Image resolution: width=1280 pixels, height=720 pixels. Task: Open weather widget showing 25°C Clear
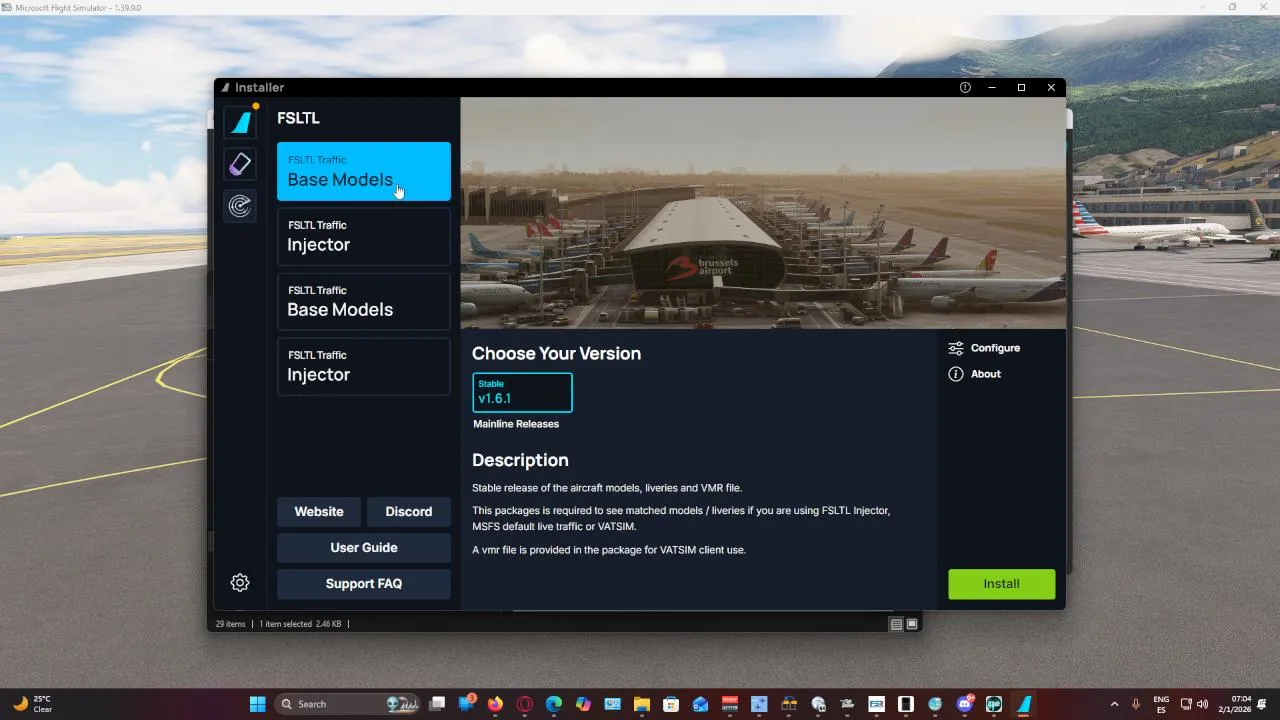click(x=33, y=704)
